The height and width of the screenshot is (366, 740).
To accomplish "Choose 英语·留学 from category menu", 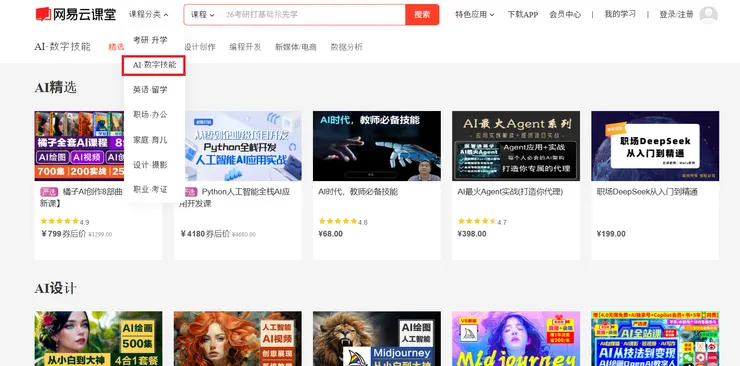I will [x=150, y=90].
